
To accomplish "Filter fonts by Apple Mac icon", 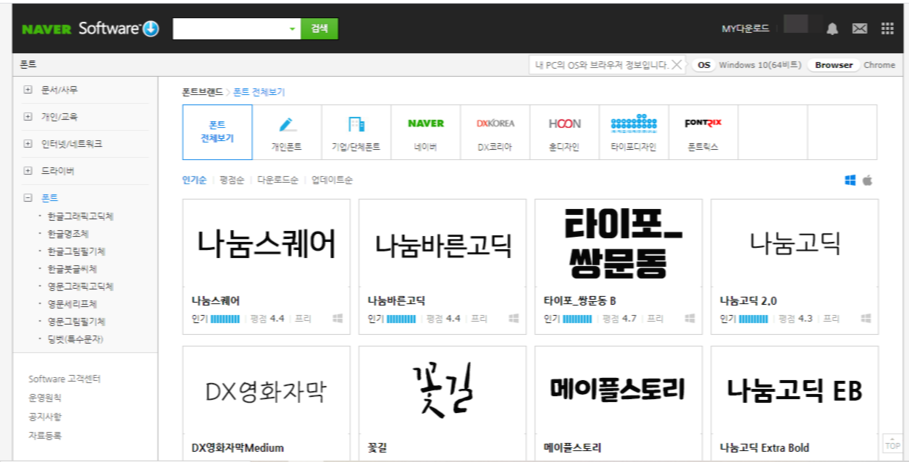I will [867, 180].
